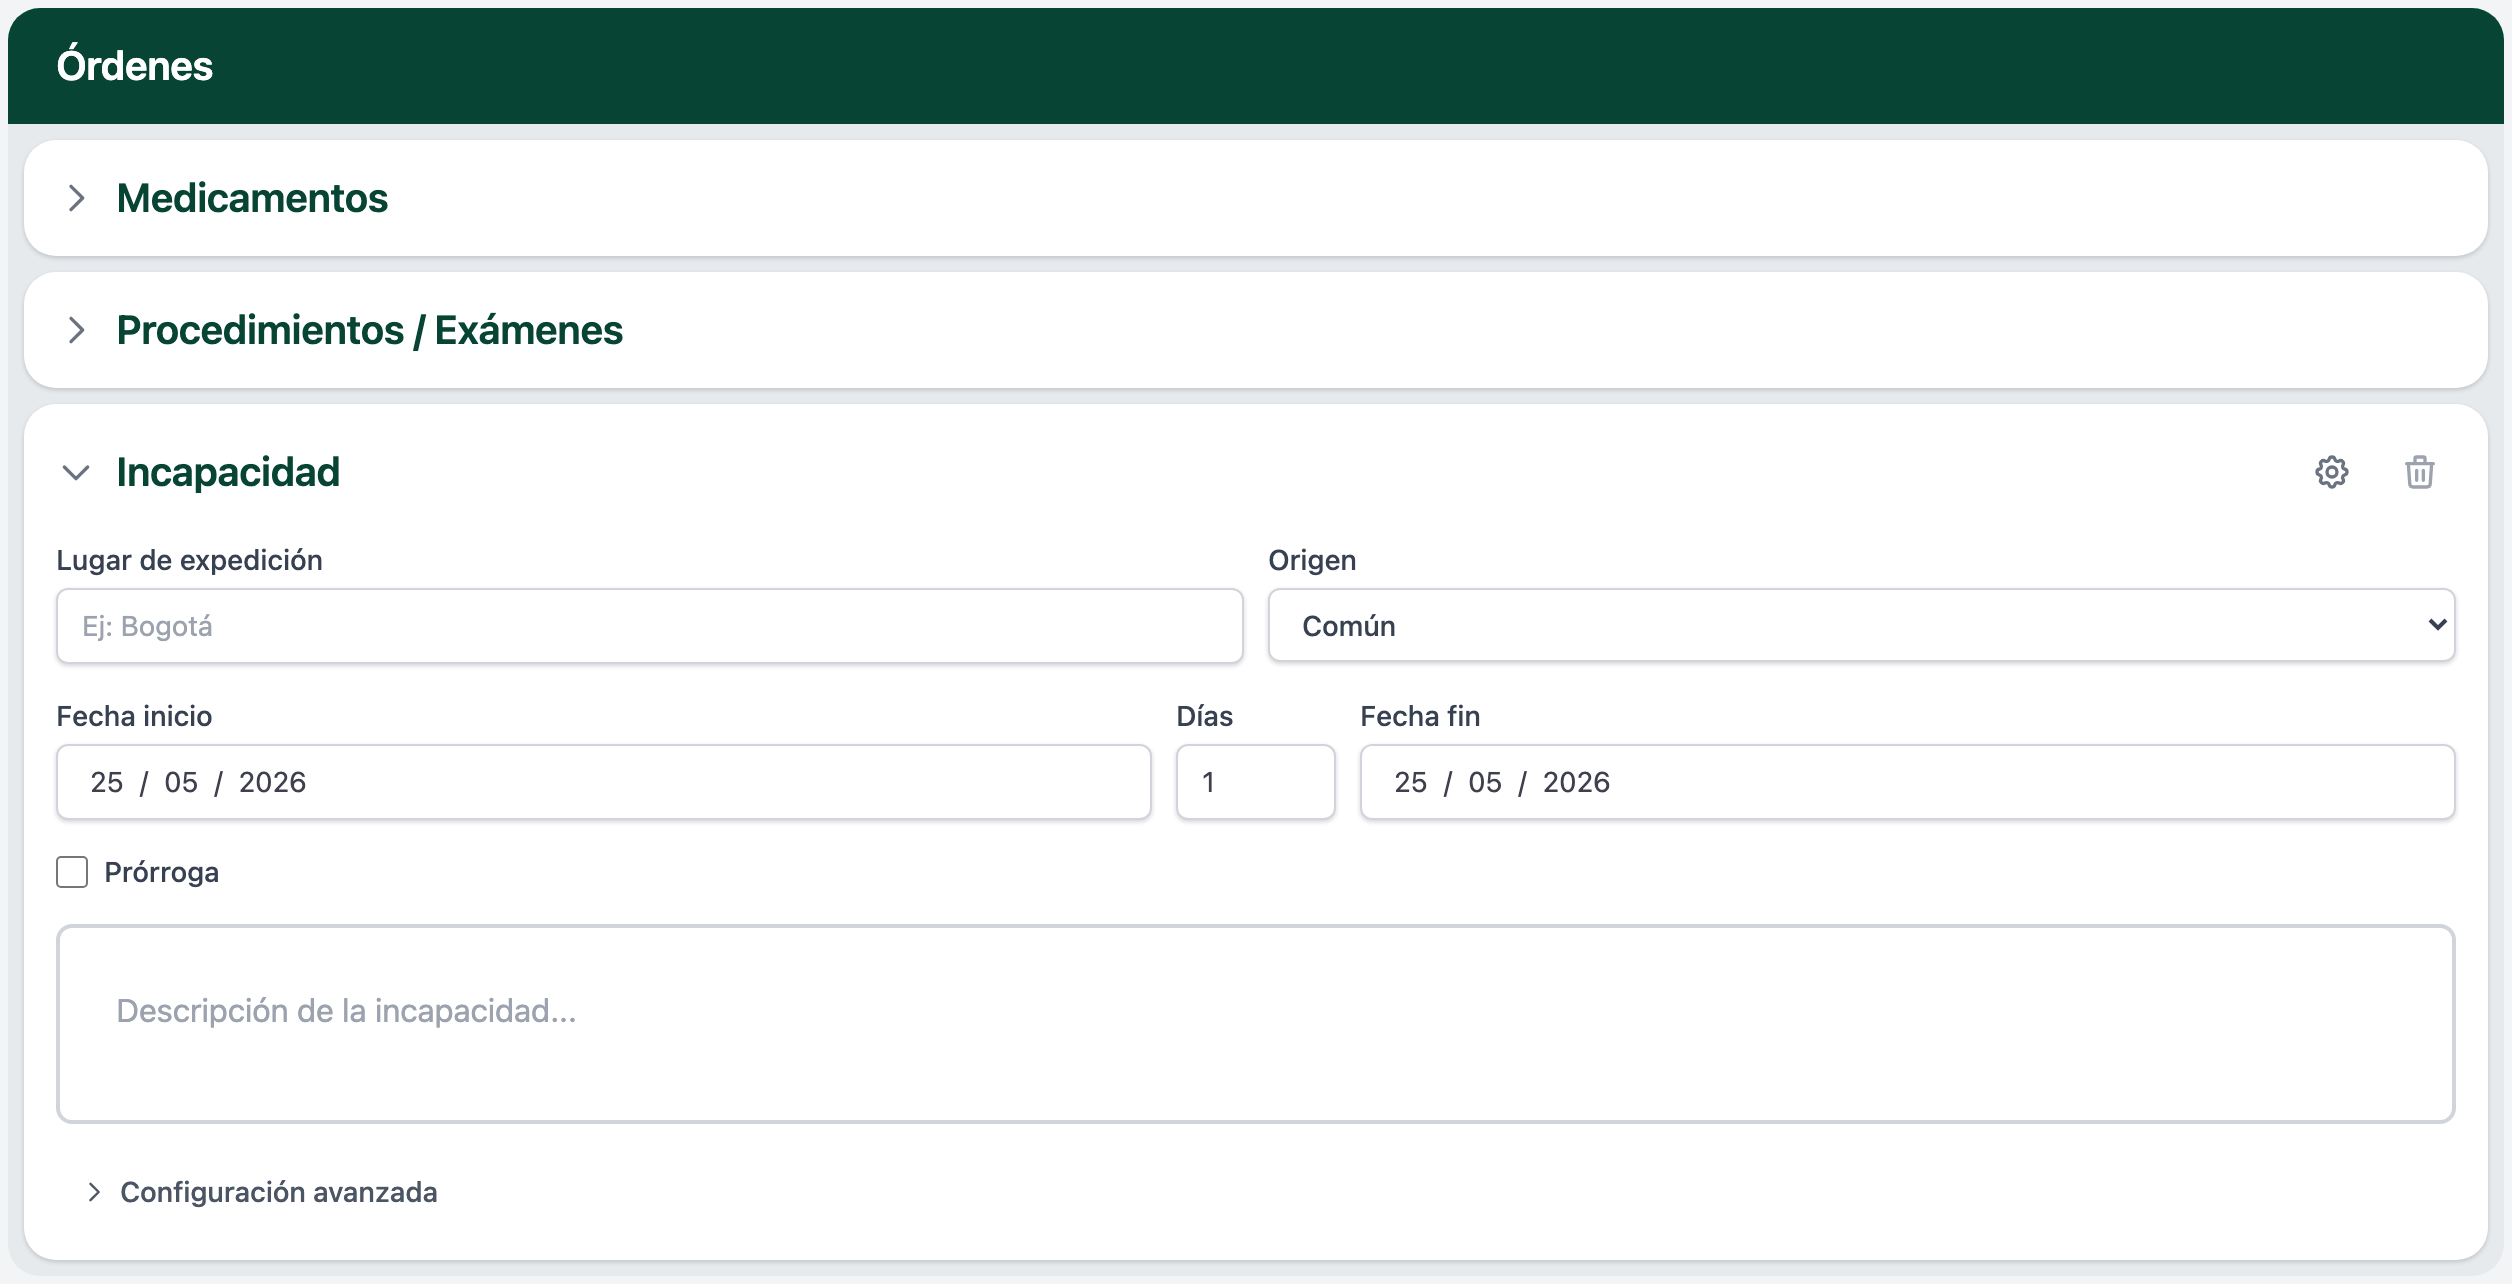Open the Origen dropdown showing Común

[1861, 625]
